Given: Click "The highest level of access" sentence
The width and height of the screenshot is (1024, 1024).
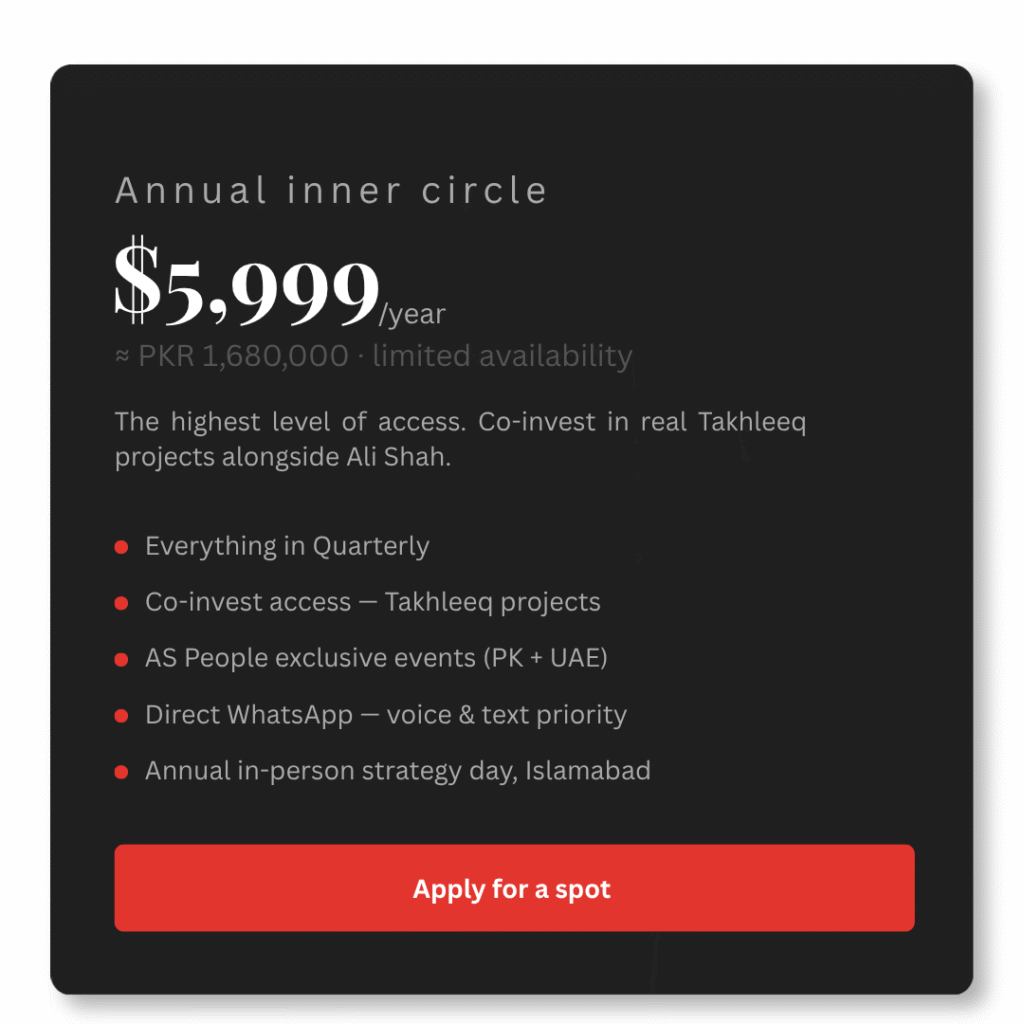Looking at the screenshot, I should click(289, 421).
